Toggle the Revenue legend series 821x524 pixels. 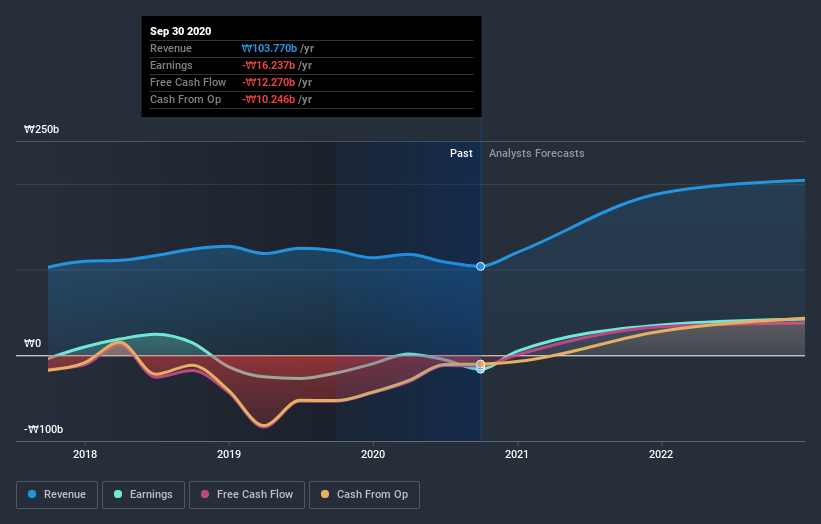tap(57, 495)
